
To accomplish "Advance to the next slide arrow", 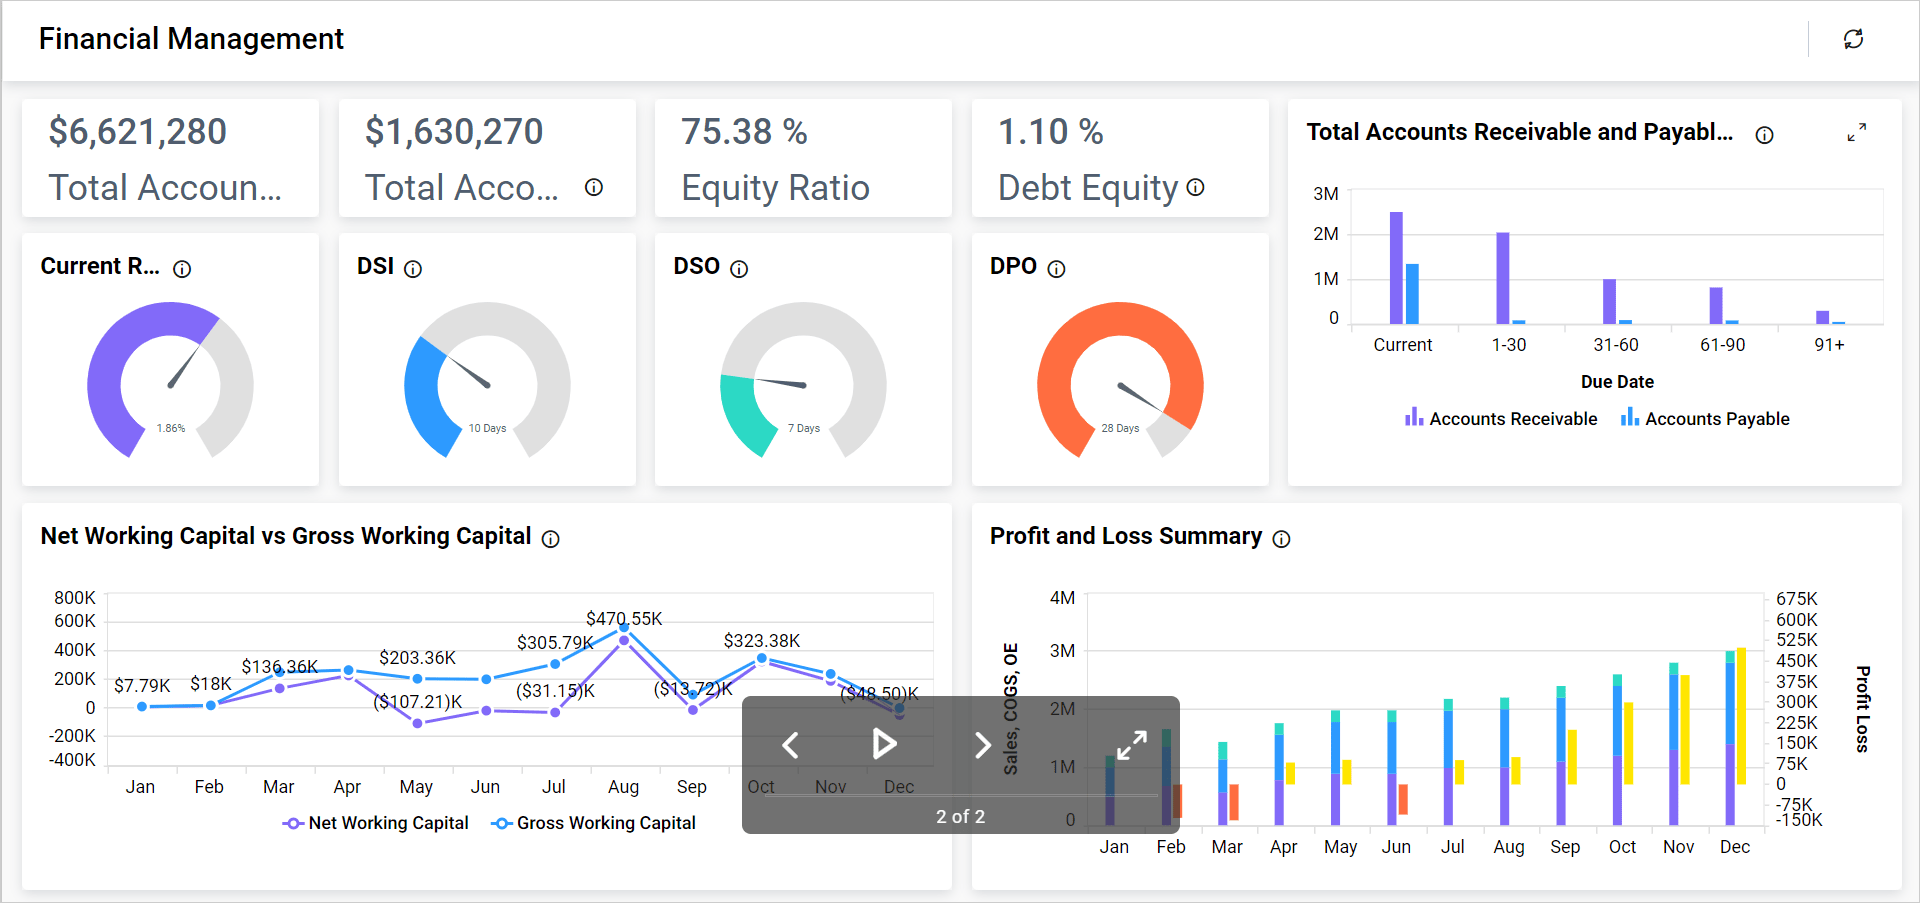I will 982,745.
